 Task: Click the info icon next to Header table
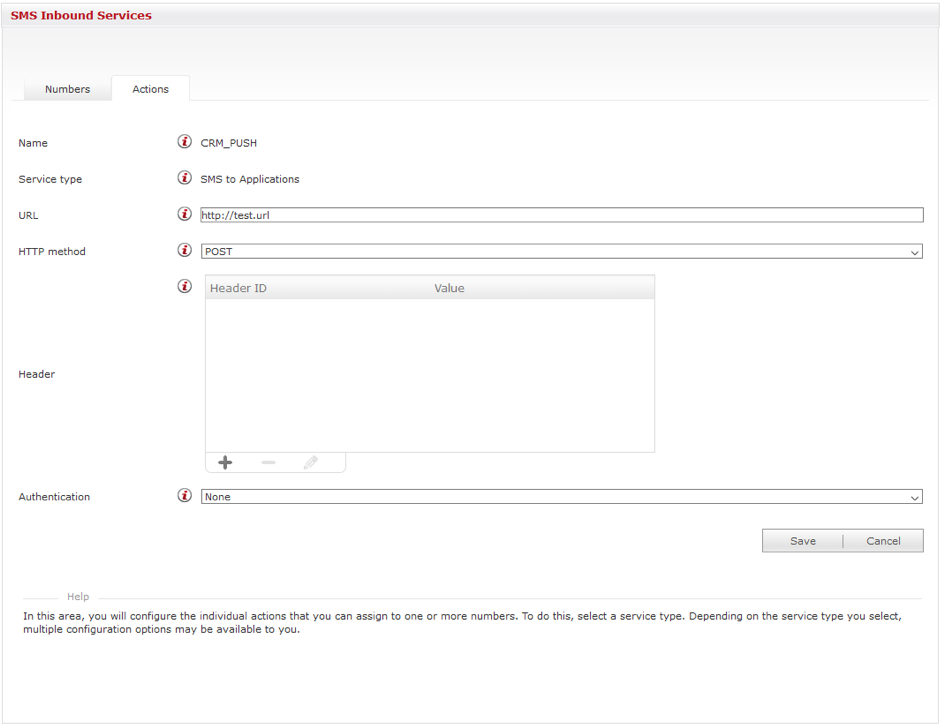point(184,287)
